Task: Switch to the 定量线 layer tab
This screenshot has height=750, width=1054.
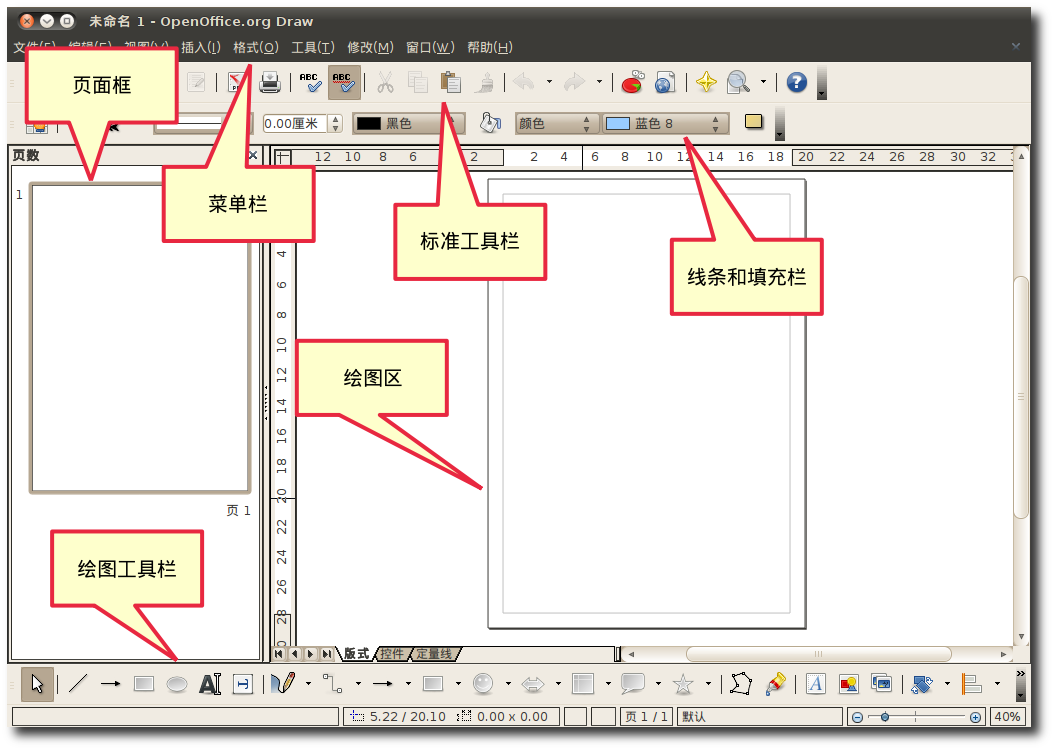Action: click(434, 653)
